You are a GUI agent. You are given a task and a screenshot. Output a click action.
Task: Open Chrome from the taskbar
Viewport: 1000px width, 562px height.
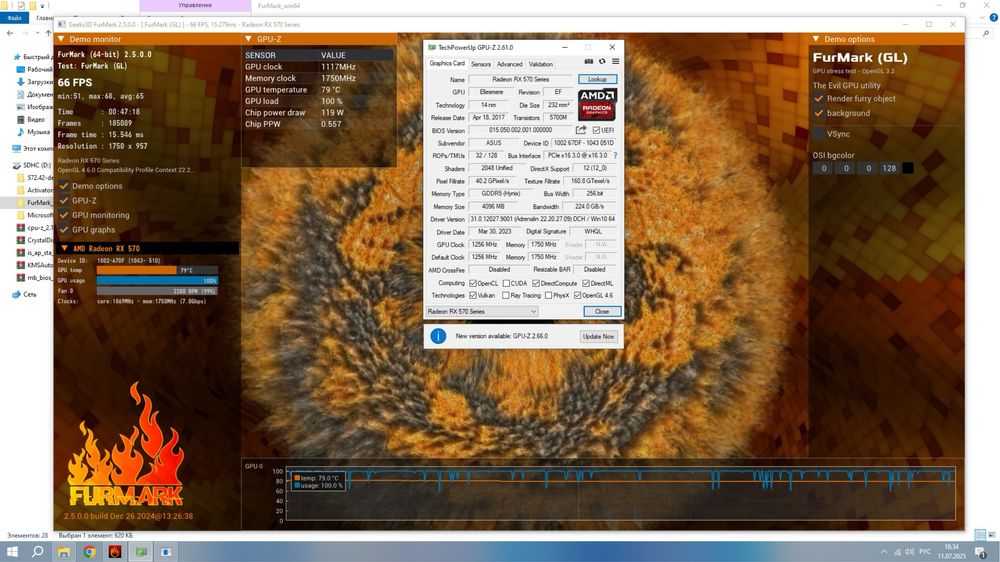point(89,552)
